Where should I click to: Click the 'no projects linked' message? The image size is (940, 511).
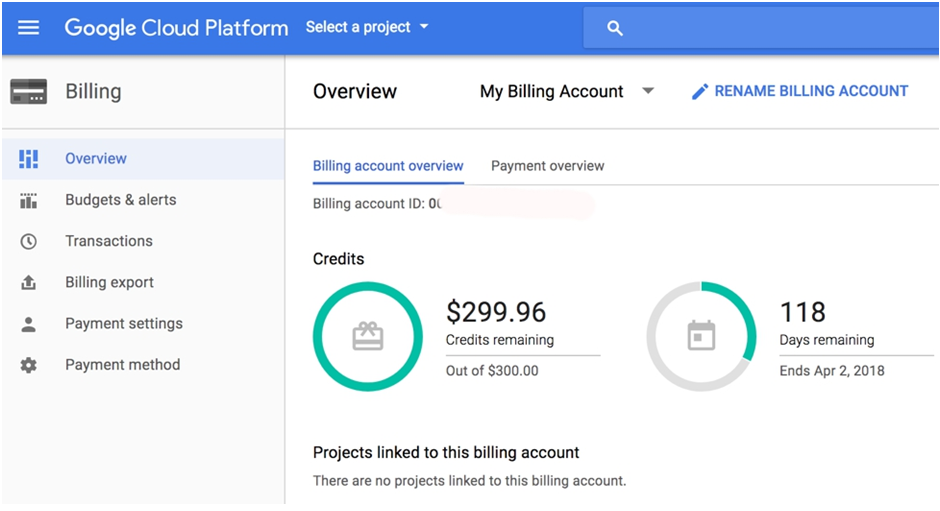(469, 481)
